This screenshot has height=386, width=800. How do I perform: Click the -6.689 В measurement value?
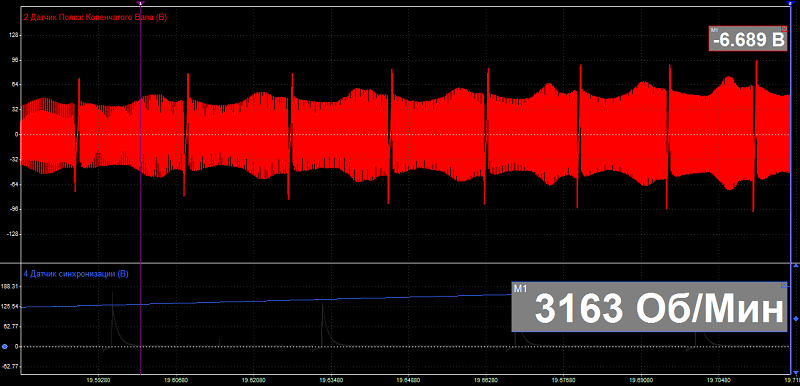[x=748, y=40]
